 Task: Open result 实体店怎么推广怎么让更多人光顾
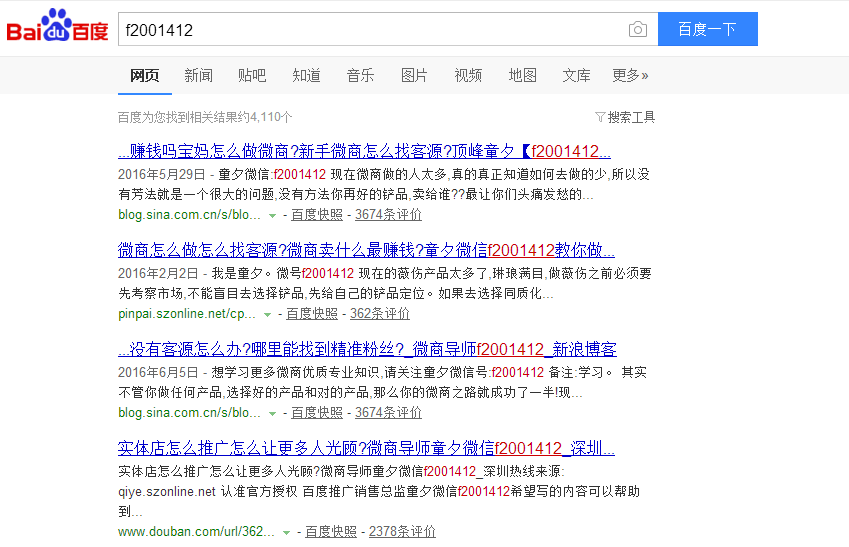(x=366, y=448)
